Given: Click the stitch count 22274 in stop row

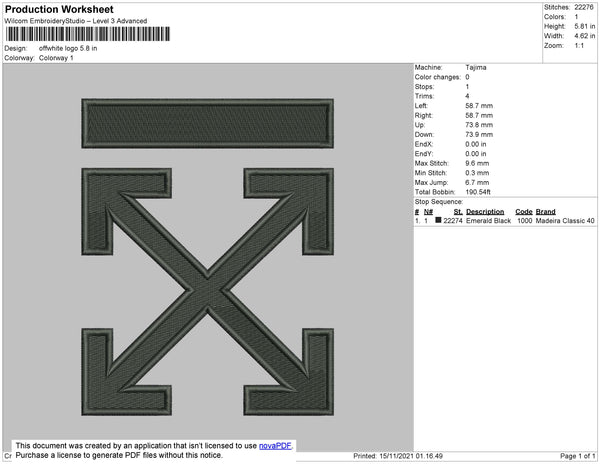Looking at the screenshot, I should tap(453, 221).
